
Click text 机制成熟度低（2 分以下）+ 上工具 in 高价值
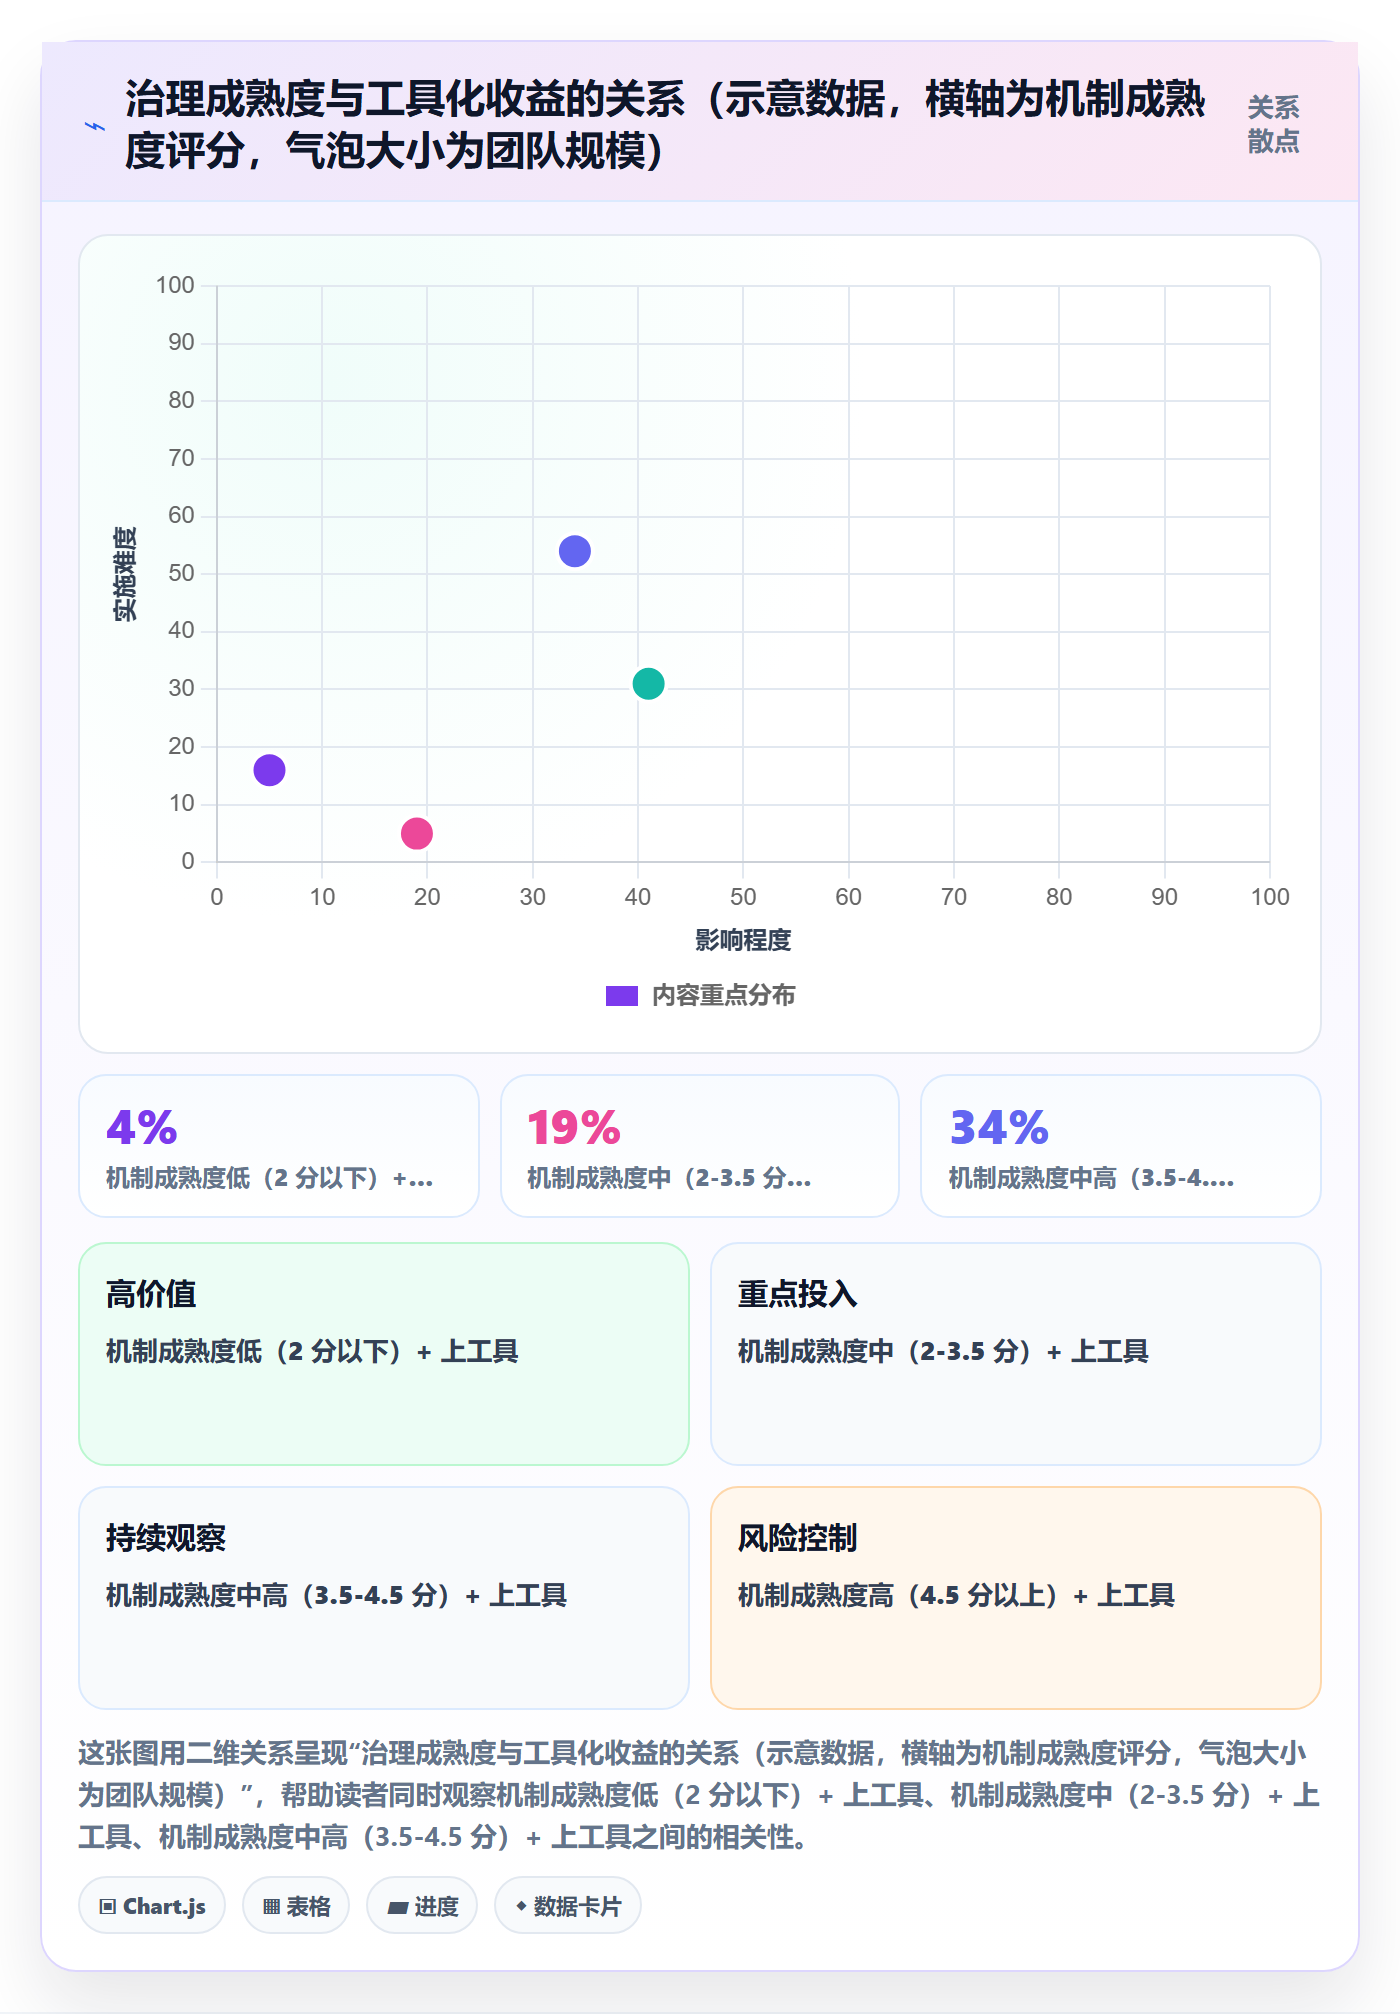(312, 1352)
